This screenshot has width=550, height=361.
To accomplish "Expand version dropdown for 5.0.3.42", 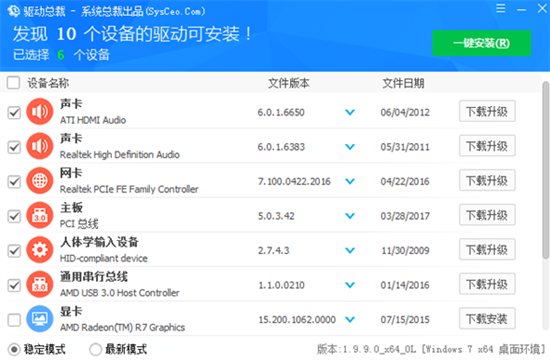I will 350,216.
